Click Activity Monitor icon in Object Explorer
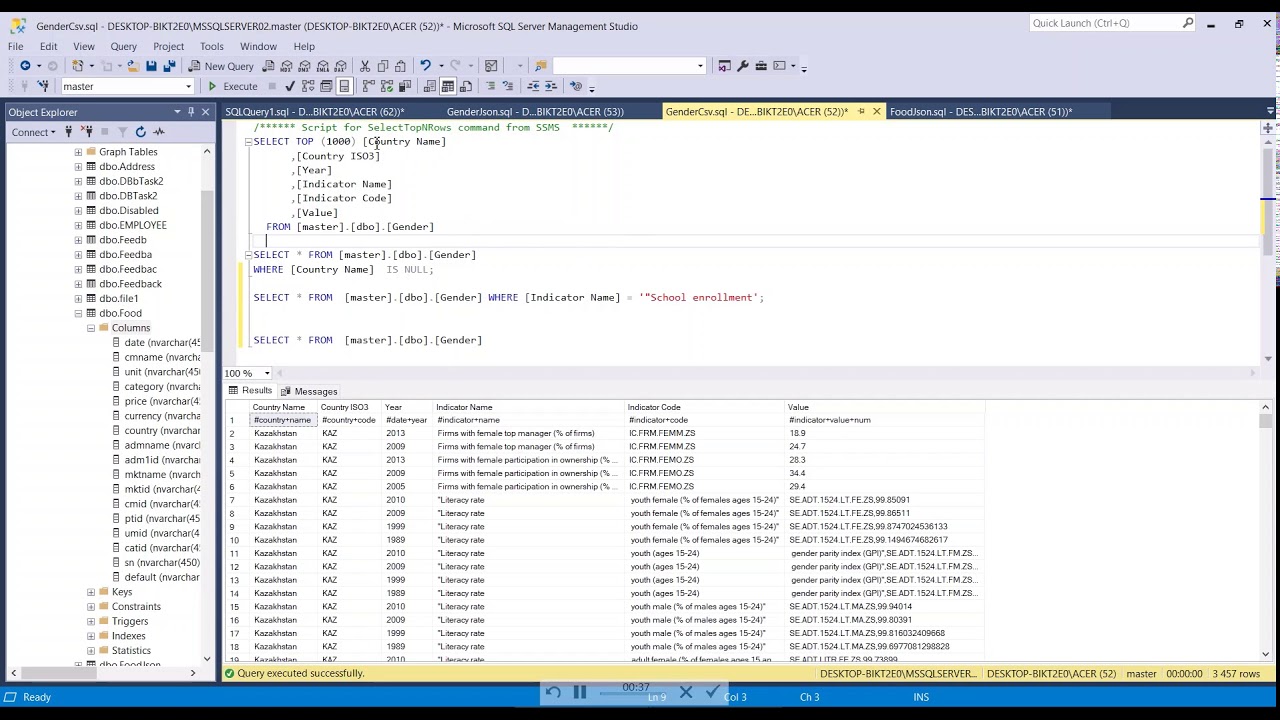 (158, 132)
